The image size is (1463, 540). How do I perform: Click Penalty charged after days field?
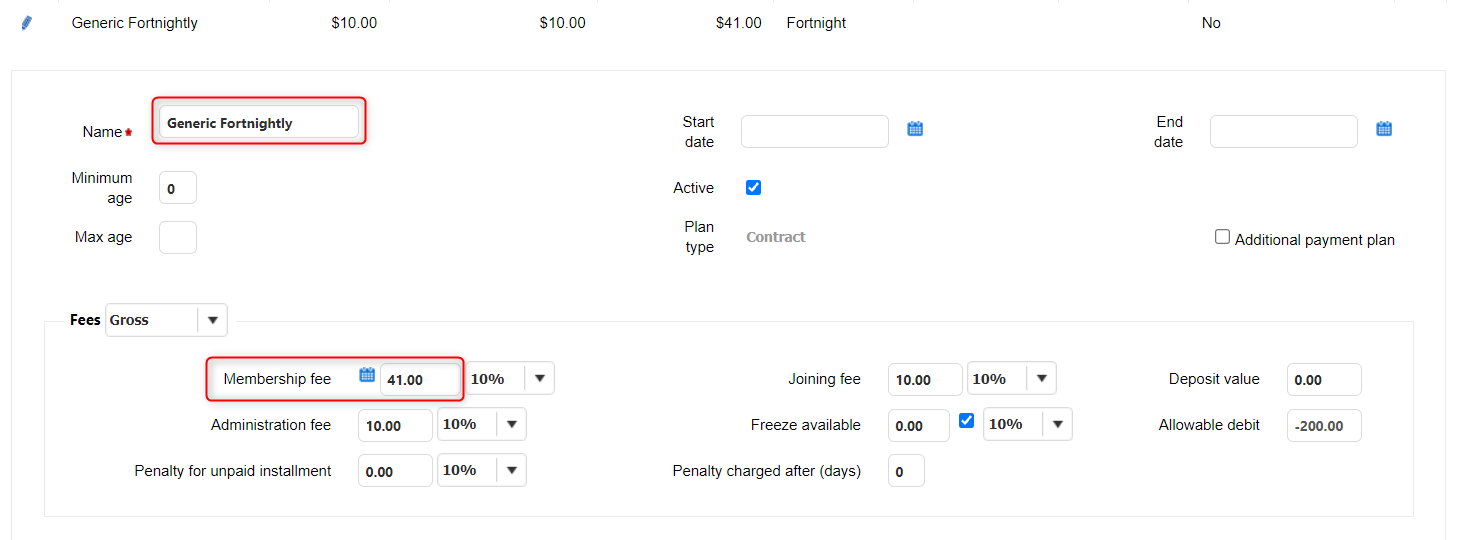906,471
